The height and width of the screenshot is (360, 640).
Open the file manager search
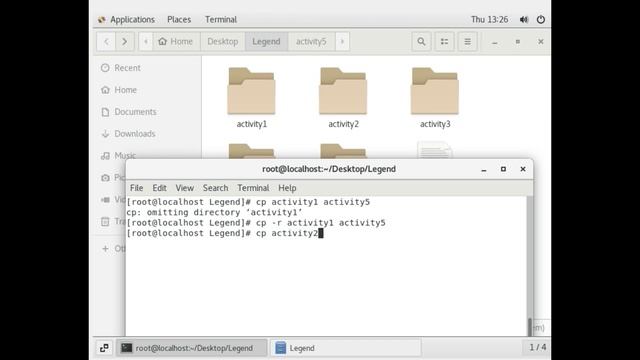click(x=421, y=42)
